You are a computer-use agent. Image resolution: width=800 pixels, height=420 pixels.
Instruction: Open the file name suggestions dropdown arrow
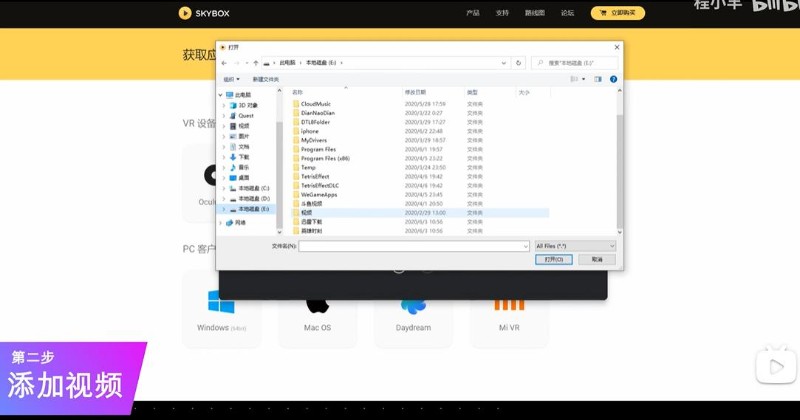(526, 246)
